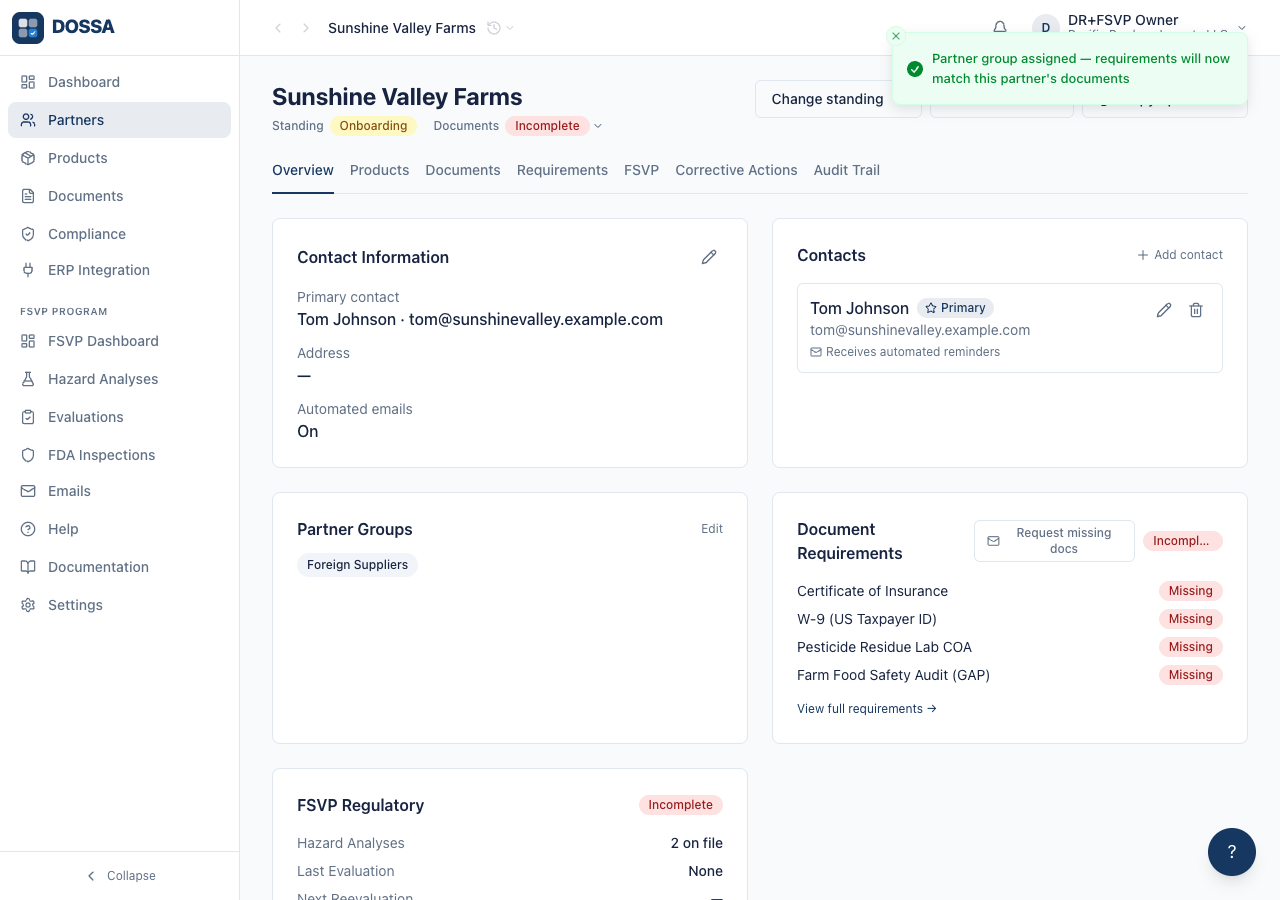Open the Audit Trail tab
Viewport: 1280px width, 900px height.
tap(847, 170)
